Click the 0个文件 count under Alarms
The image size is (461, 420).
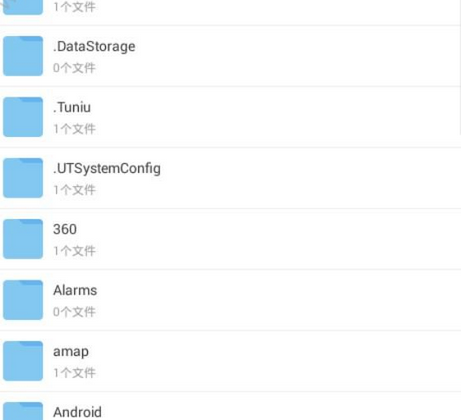(x=74, y=312)
